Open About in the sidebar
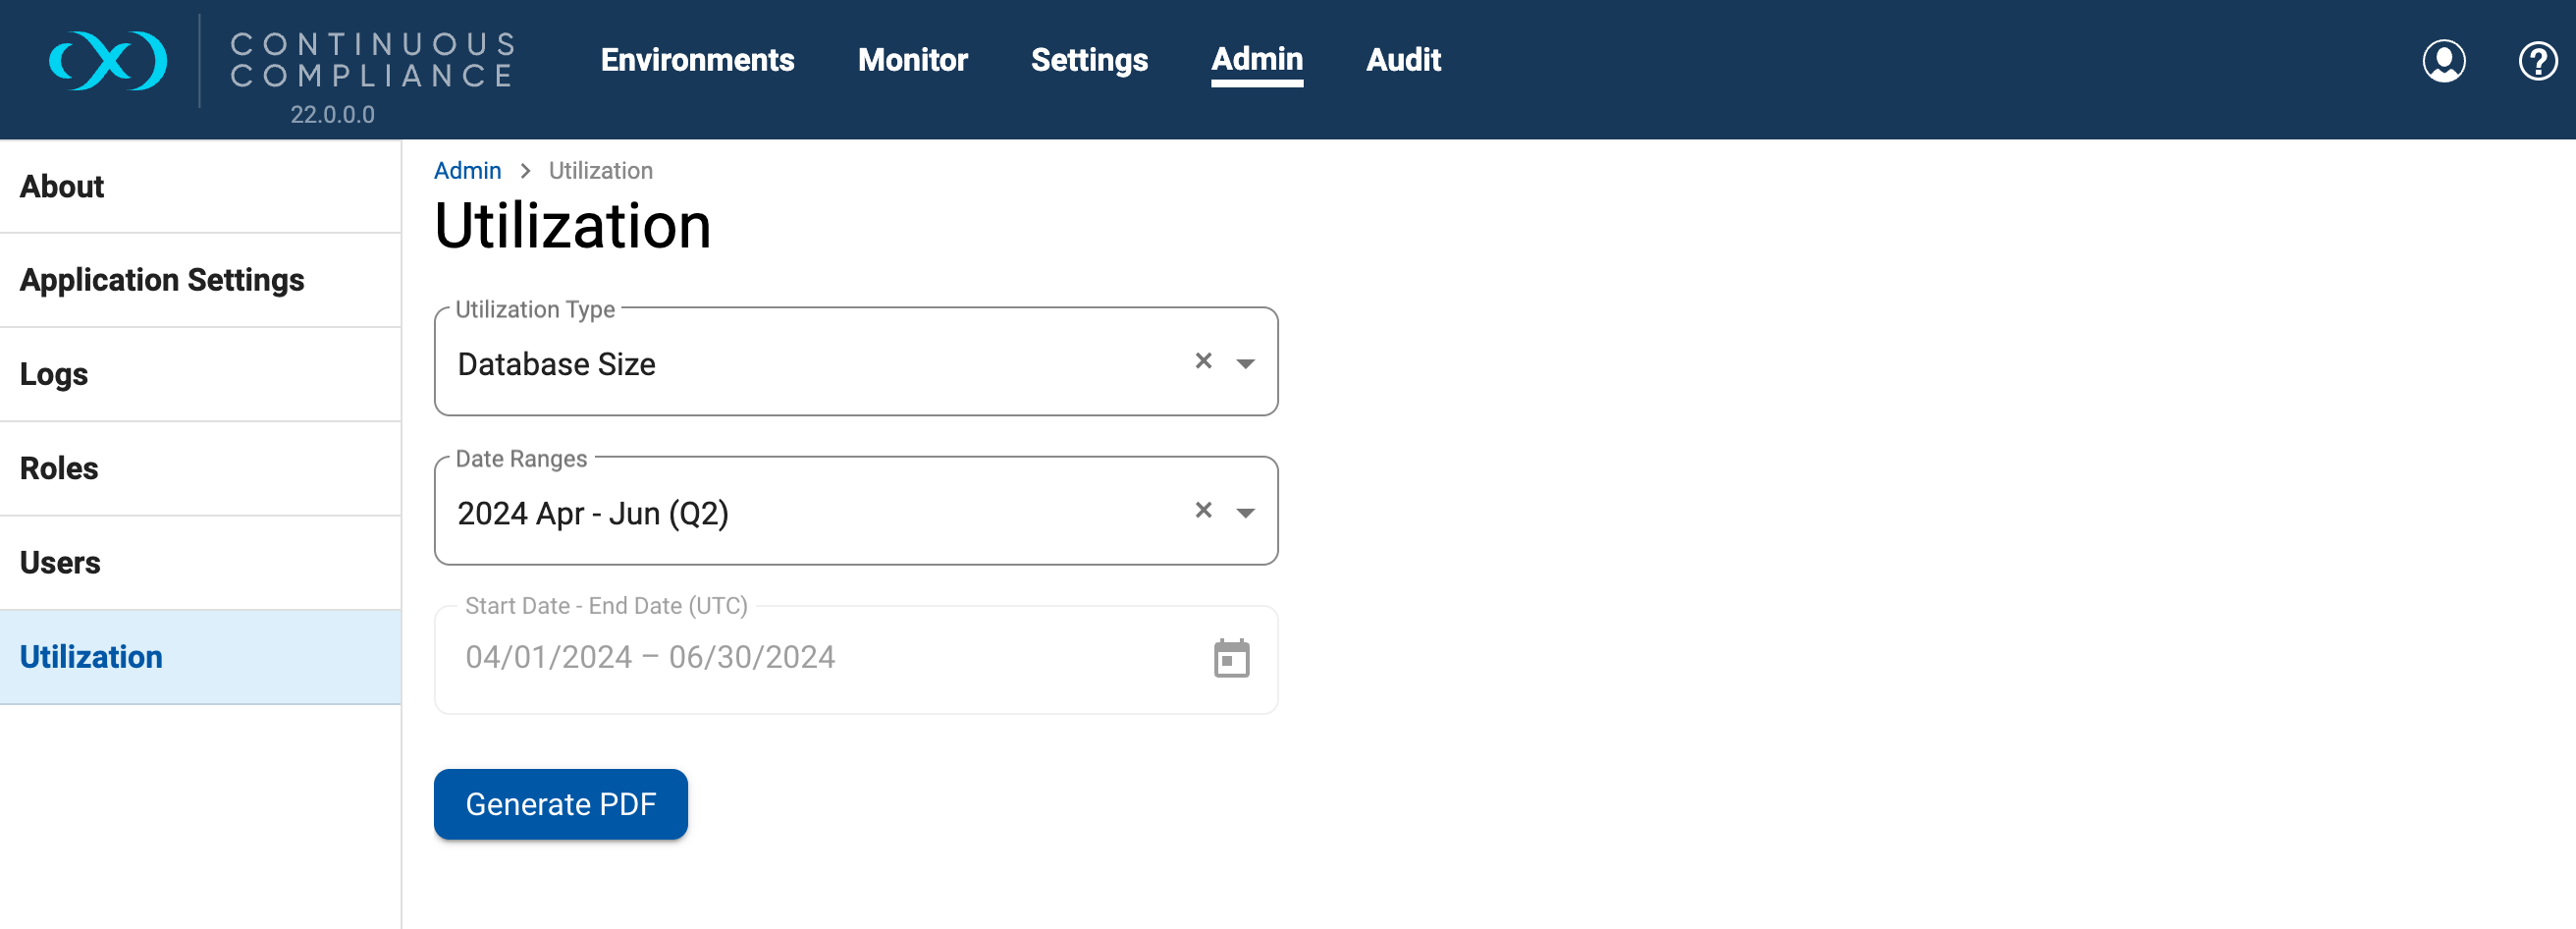Screen dimensions: 2576x929 click(x=62, y=187)
